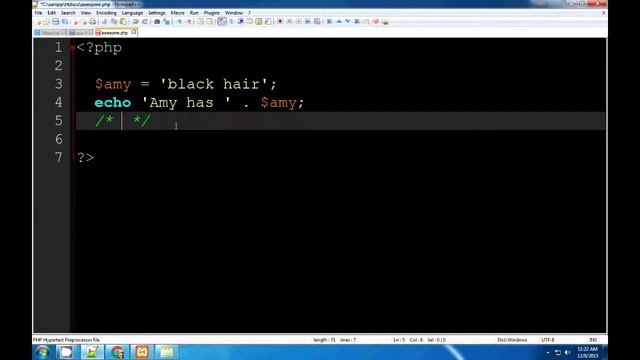Image resolution: width=640 pixels, height=360 pixels.
Task: Click the Open file toolbar icon
Action: point(46,21)
